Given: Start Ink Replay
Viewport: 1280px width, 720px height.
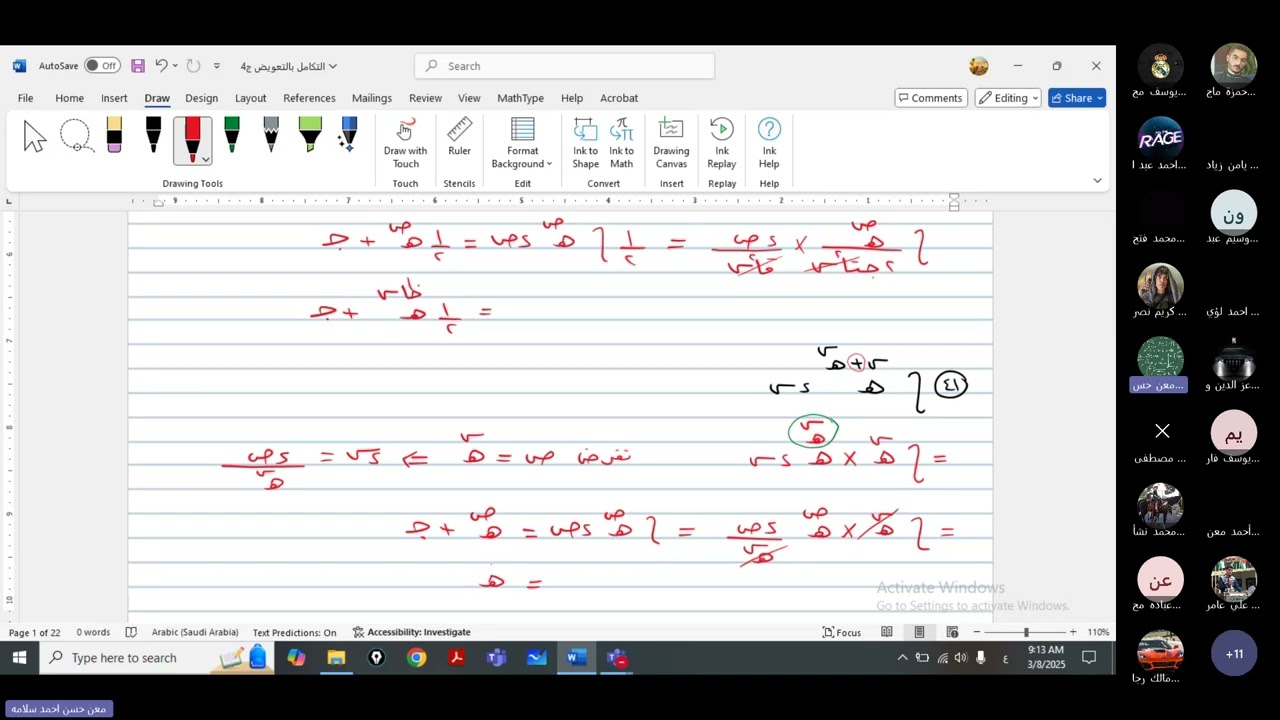Looking at the screenshot, I should (x=721, y=144).
